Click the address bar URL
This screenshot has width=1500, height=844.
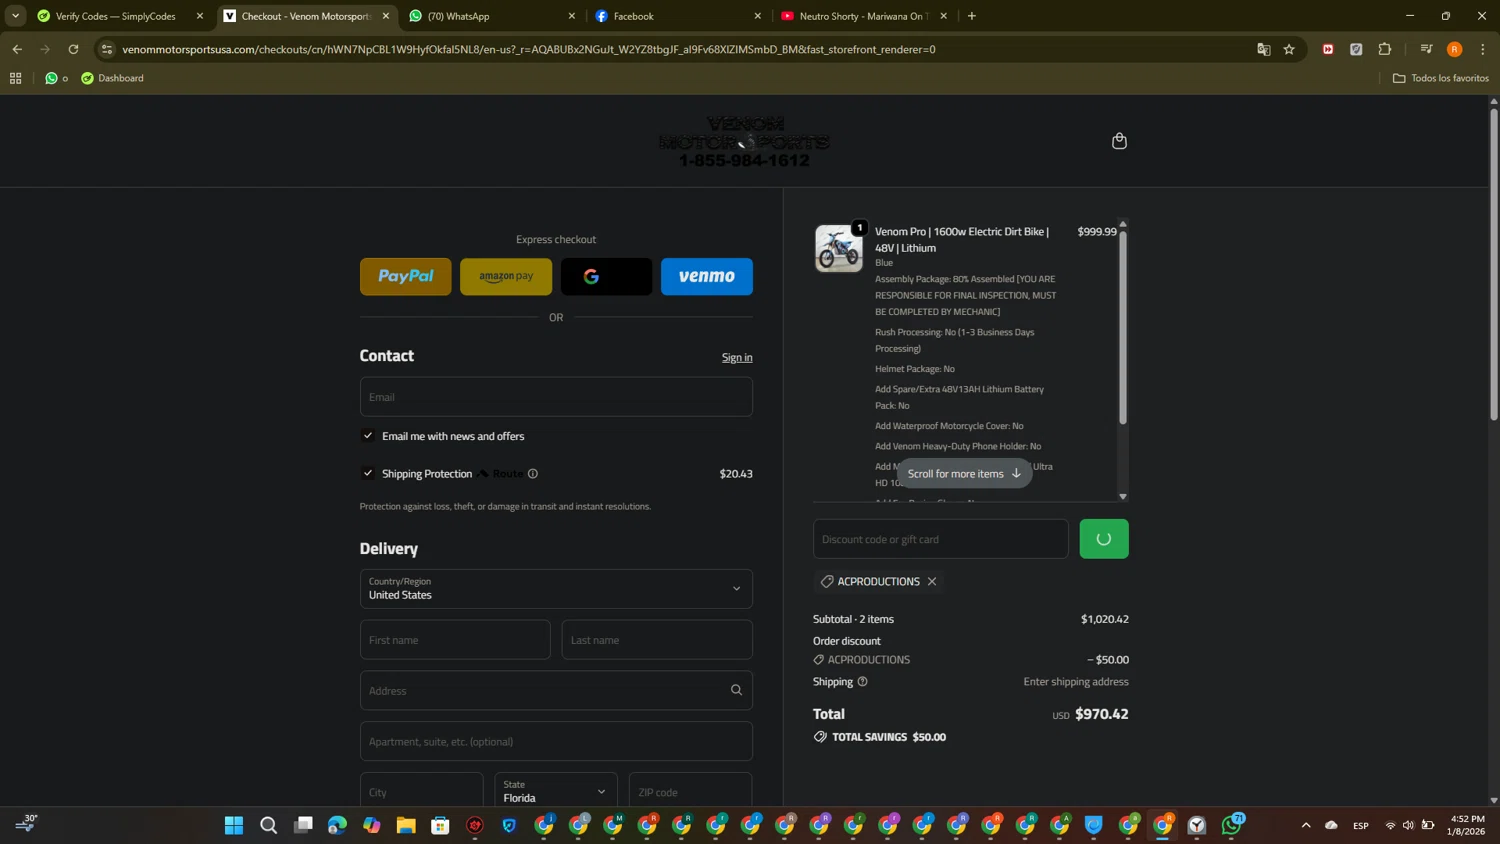[x=529, y=49]
